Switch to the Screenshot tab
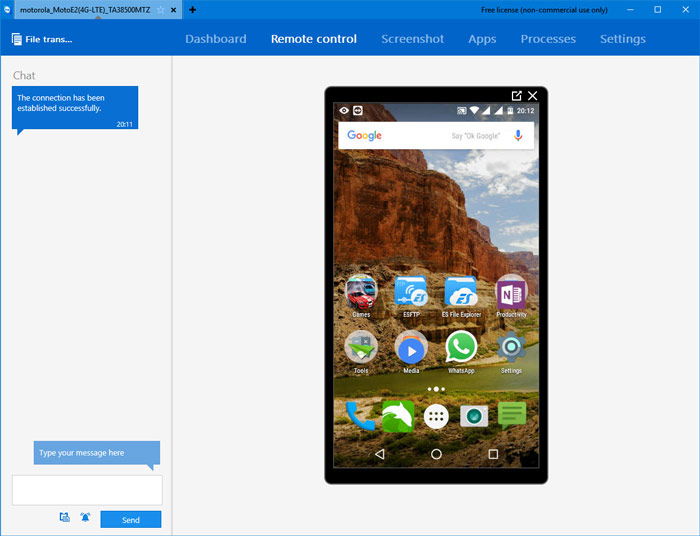The width and height of the screenshot is (700, 536). click(412, 39)
